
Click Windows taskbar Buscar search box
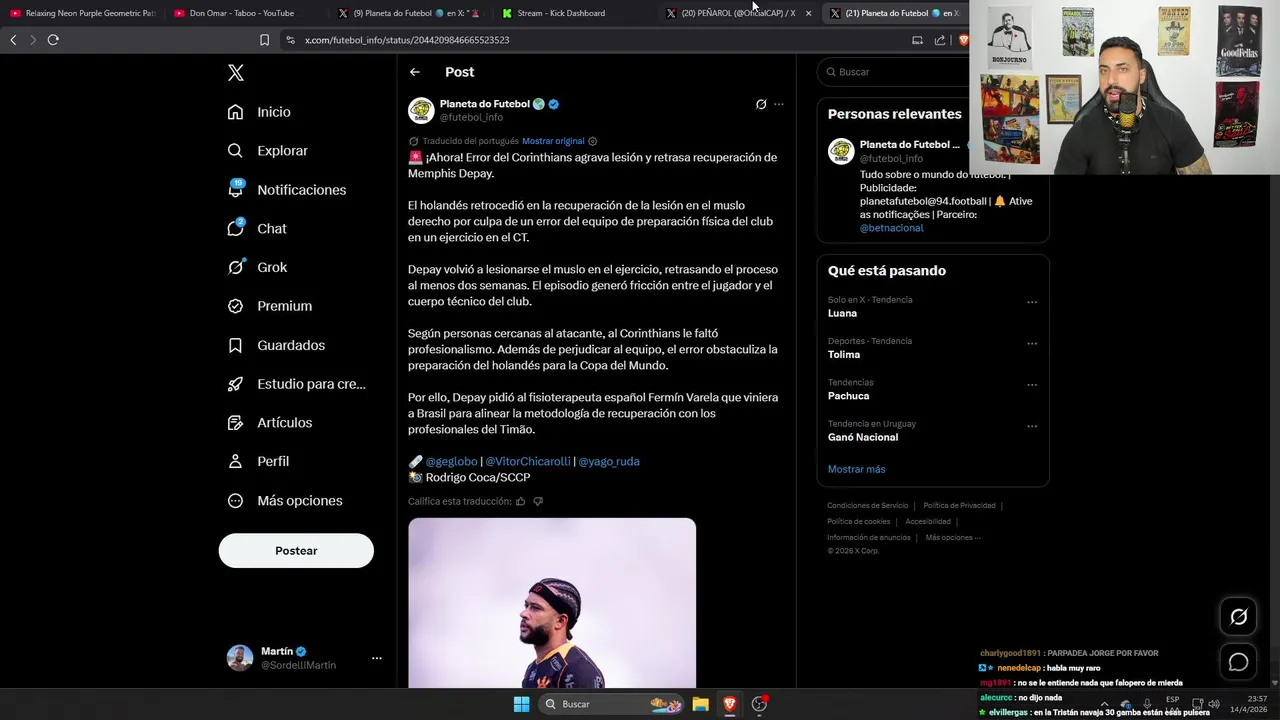(x=613, y=704)
